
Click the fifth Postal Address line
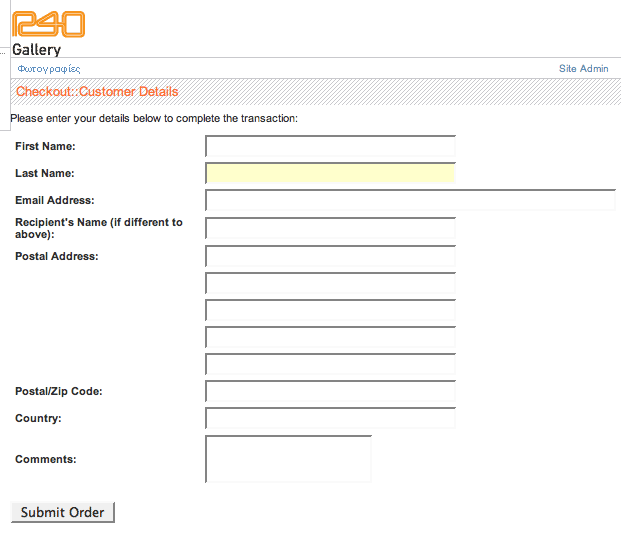pos(330,365)
